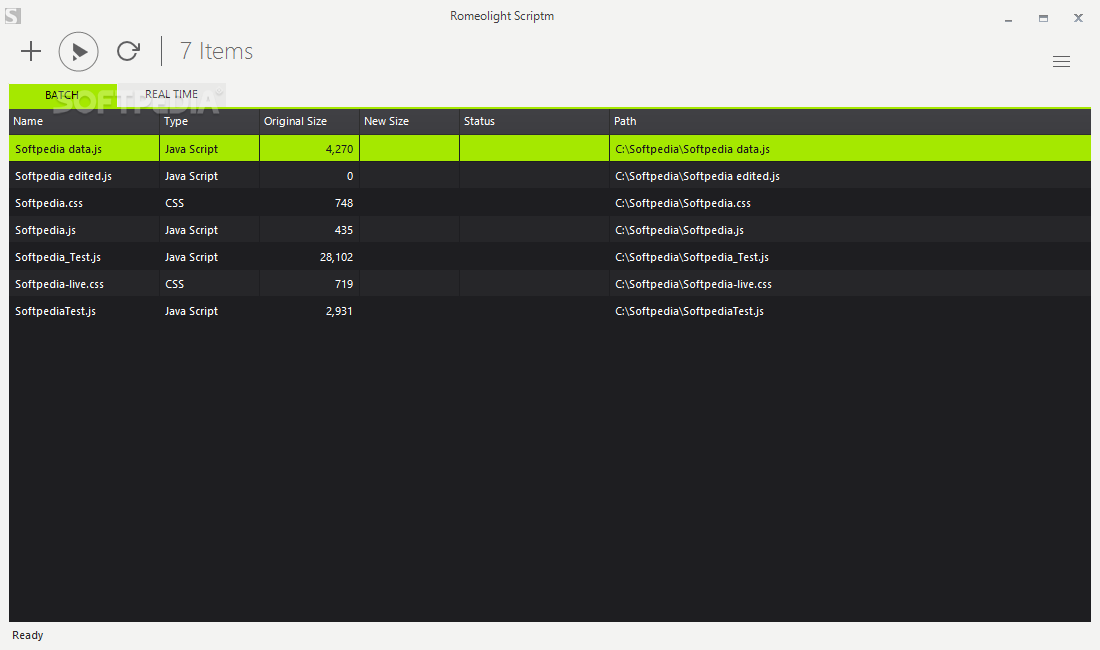
Task: Select the Softpedia-live.css file name
Action: pos(60,284)
